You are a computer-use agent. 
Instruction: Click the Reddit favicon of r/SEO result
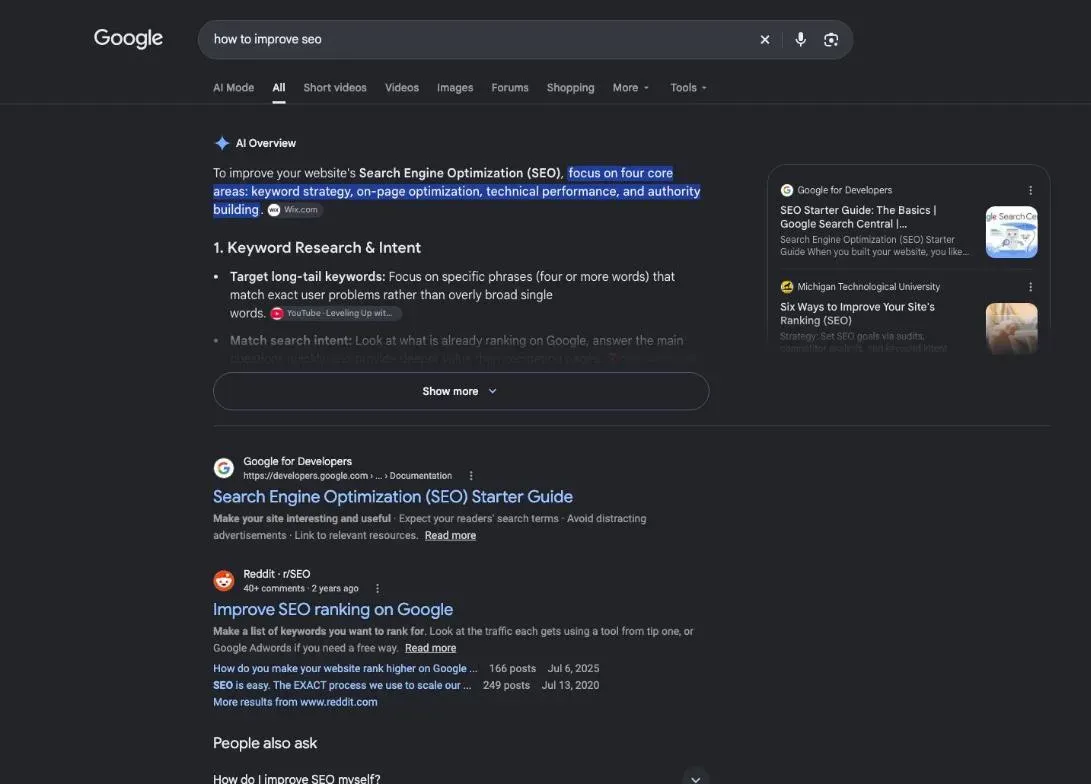point(223,580)
